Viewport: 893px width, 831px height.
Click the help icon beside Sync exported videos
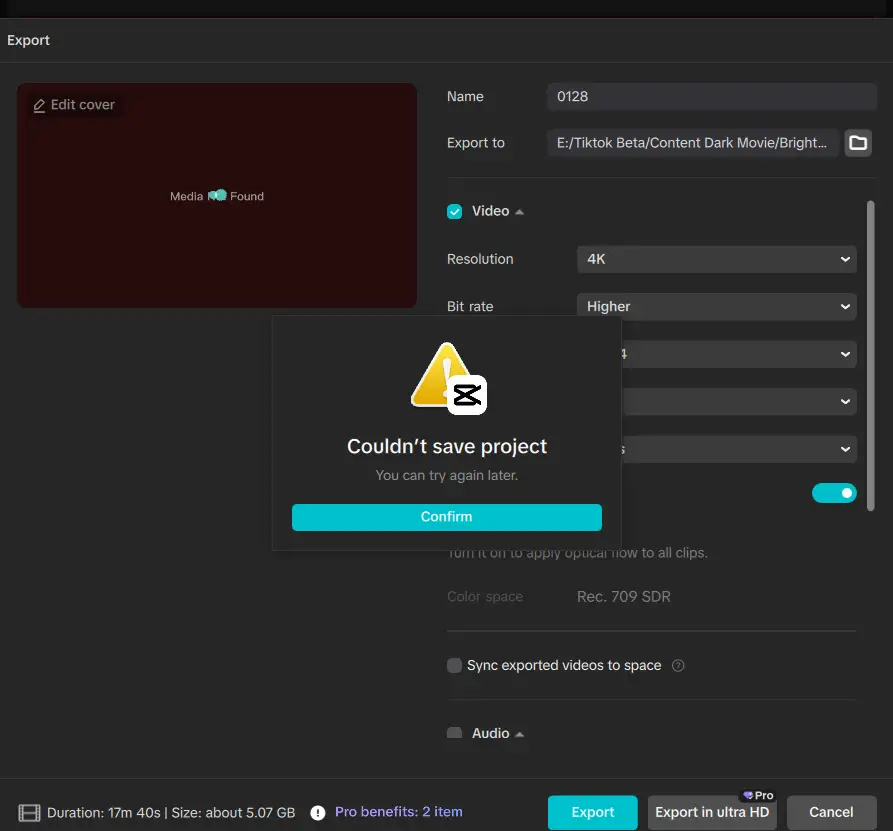678,666
